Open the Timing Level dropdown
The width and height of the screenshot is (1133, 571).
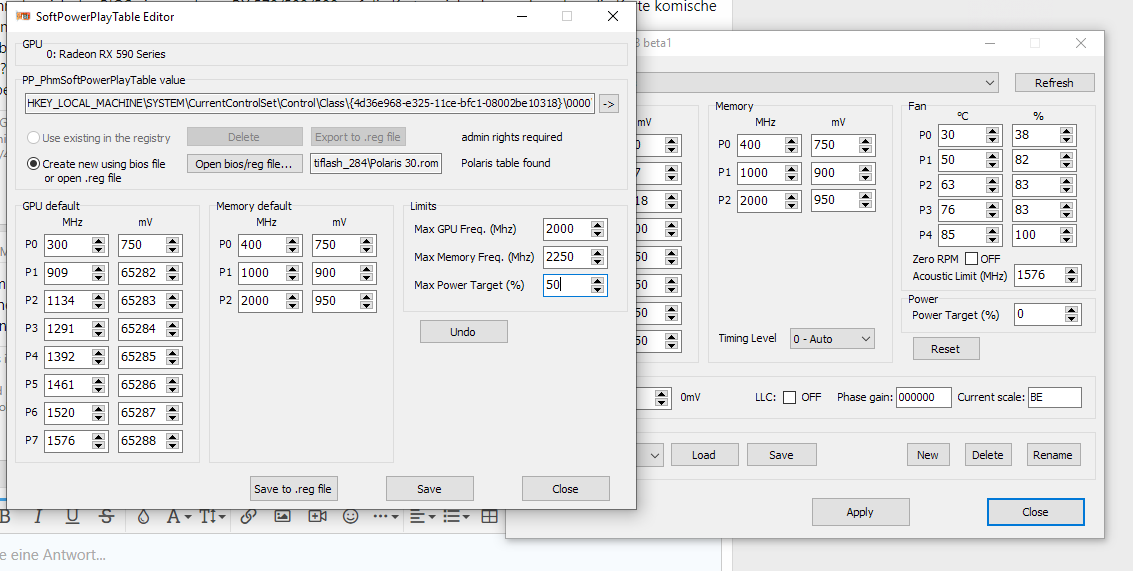[x=832, y=338]
